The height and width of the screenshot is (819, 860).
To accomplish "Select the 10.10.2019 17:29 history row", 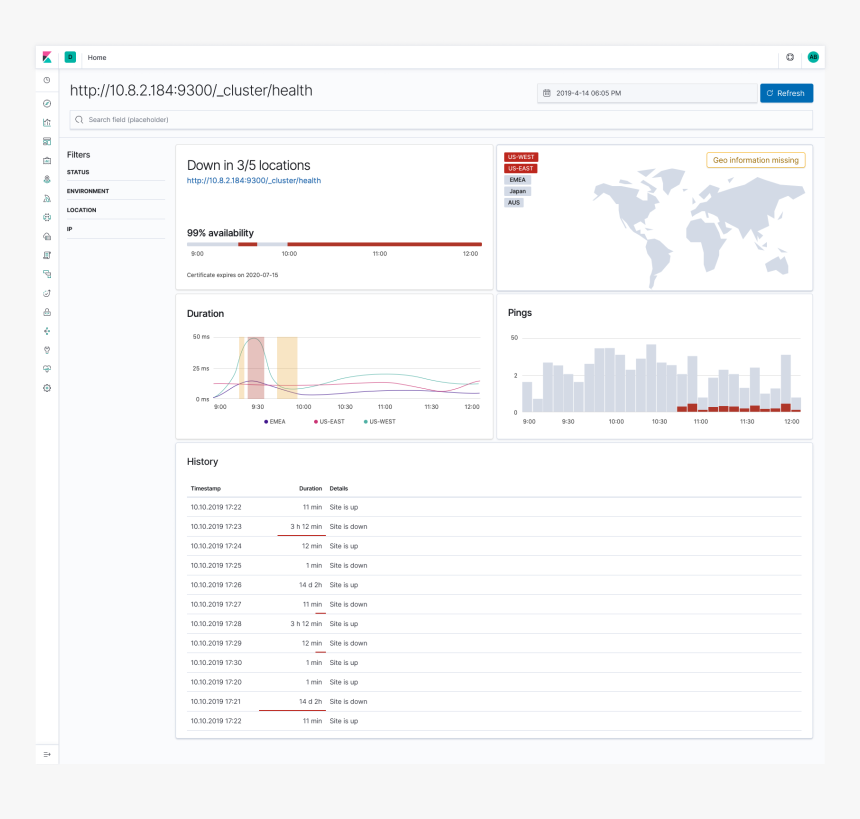I will click(494, 643).
